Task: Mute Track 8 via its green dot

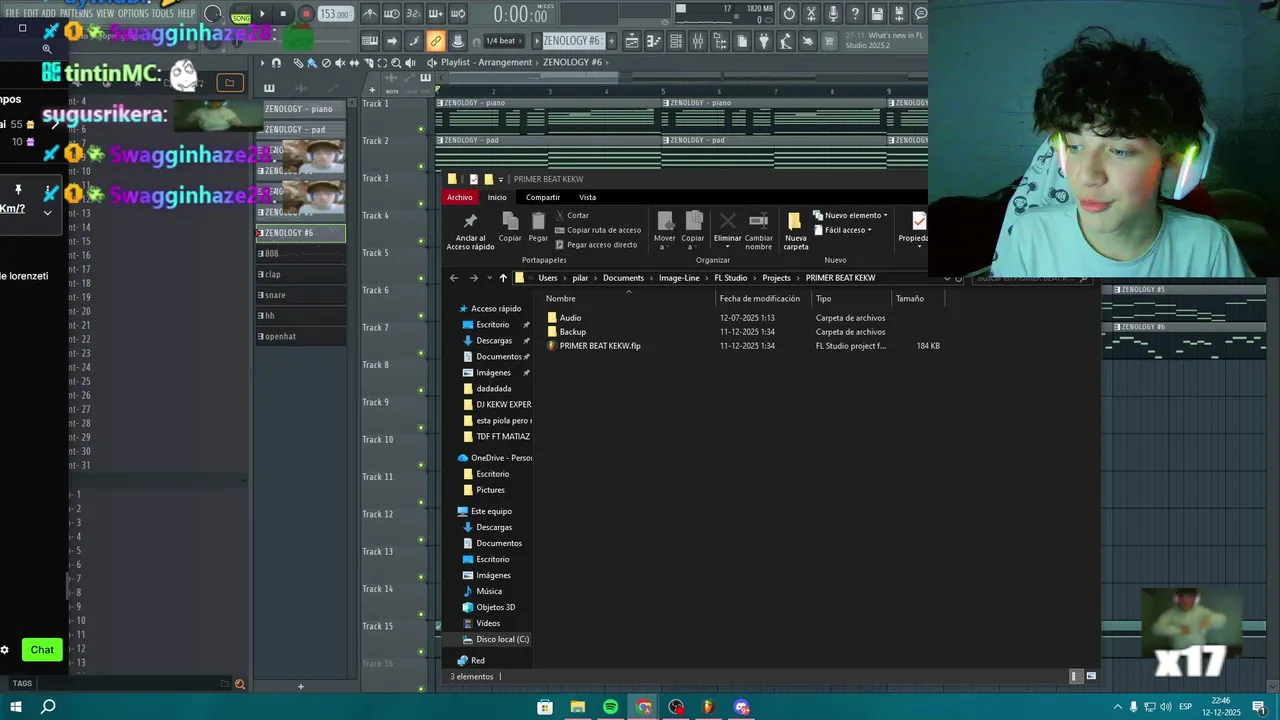Action: pos(421,390)
